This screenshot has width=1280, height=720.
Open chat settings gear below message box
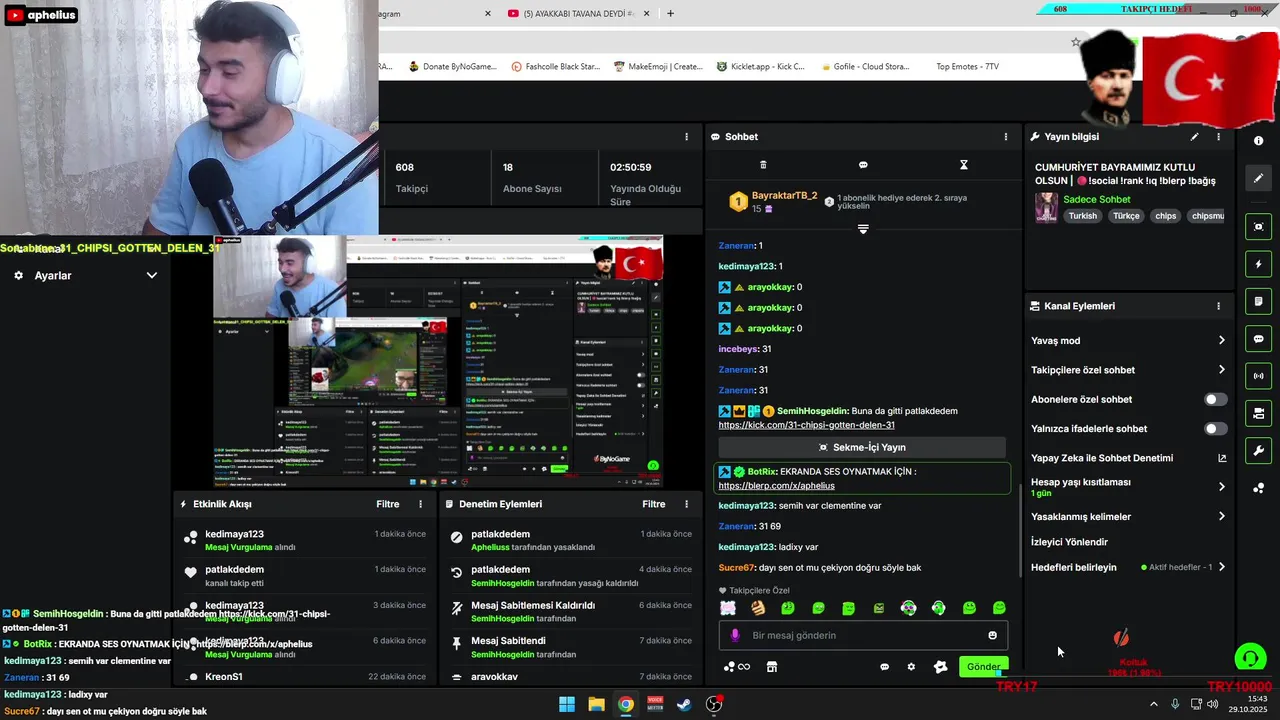911,667
